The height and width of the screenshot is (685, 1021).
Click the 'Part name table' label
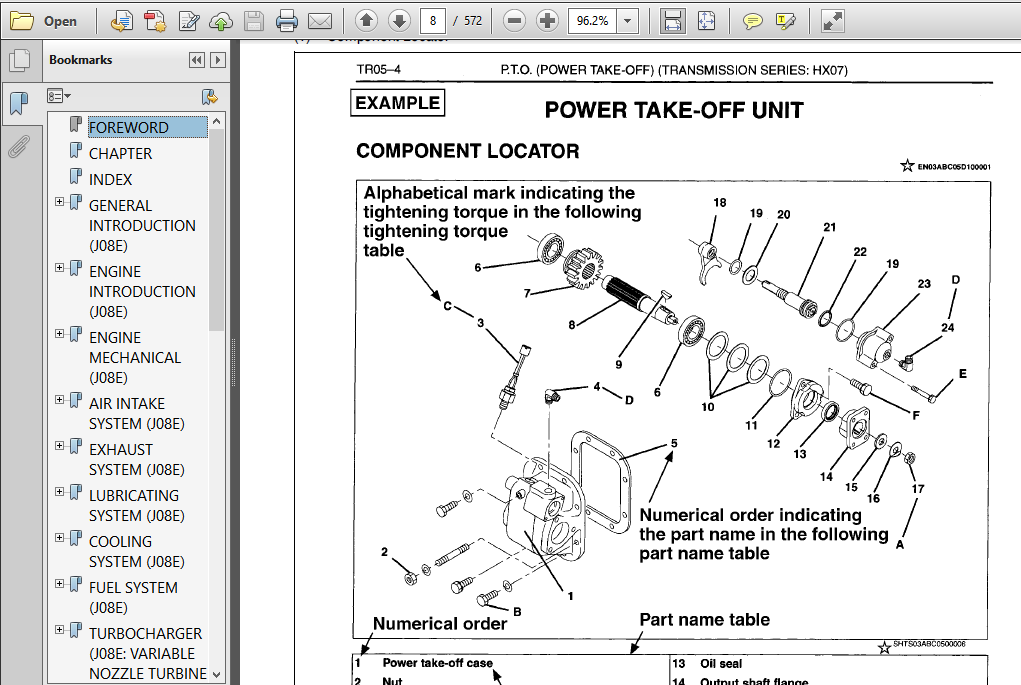point(705,619)
